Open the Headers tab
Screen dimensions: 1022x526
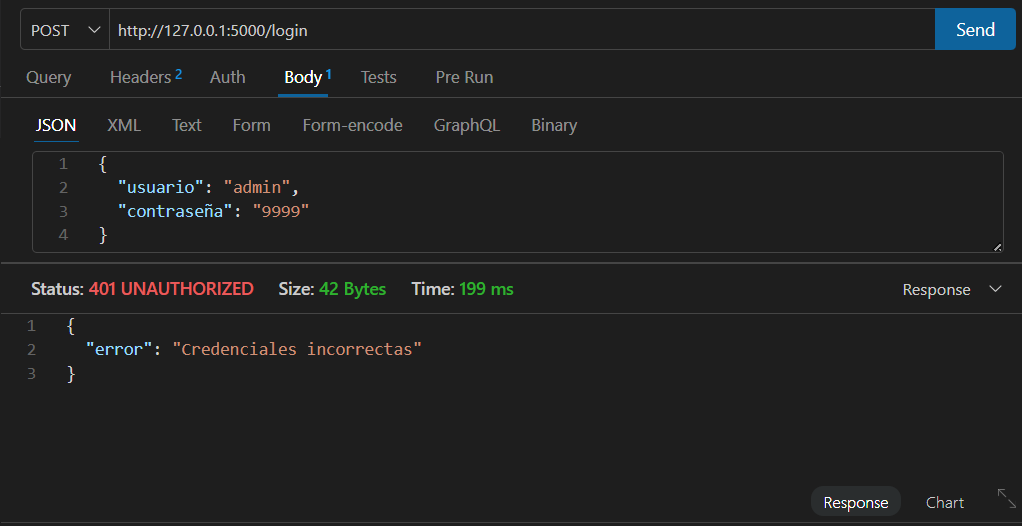(x=145, y=77)
